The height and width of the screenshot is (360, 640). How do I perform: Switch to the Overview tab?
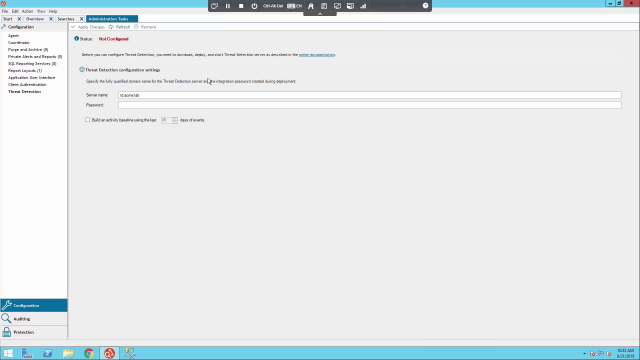point(35,19)
